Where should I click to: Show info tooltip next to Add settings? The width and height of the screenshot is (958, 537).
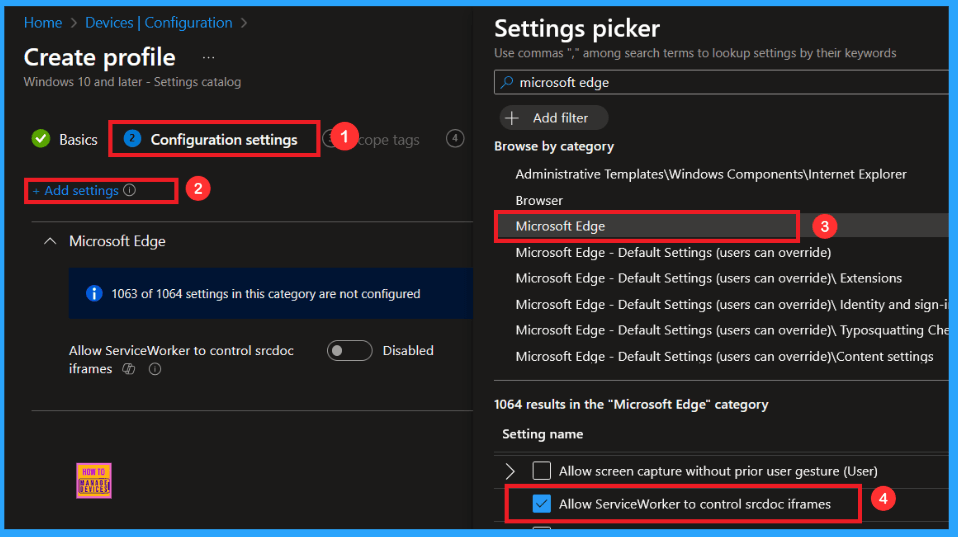pos(130,190)
